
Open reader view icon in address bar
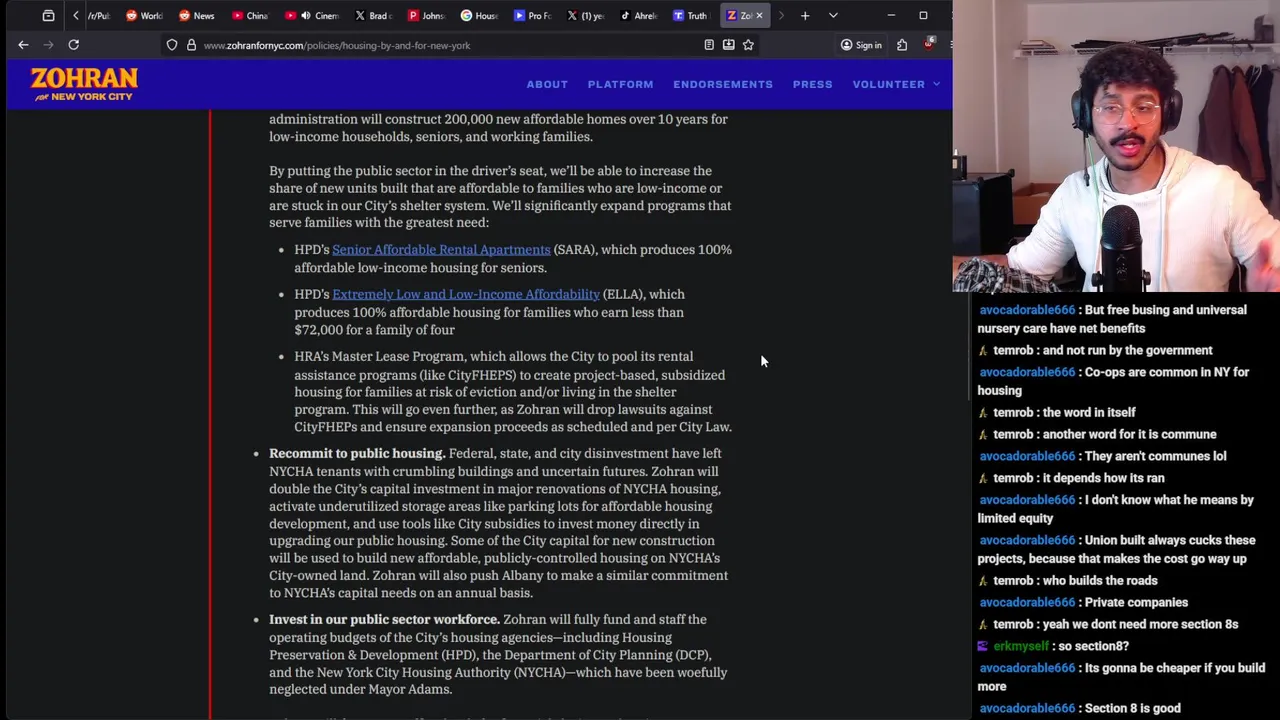(x=709, y=45)
